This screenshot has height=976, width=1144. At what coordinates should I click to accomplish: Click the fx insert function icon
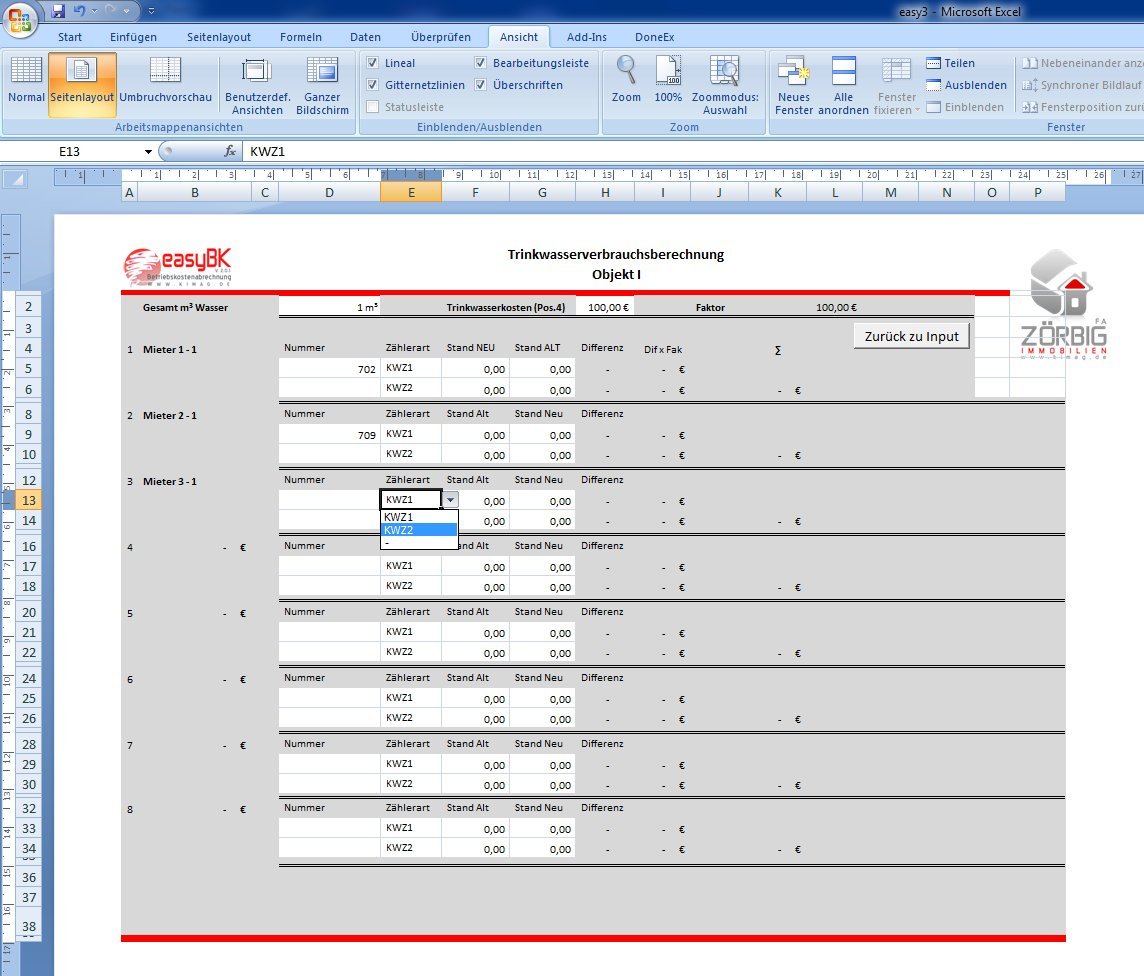click(230, 151)
